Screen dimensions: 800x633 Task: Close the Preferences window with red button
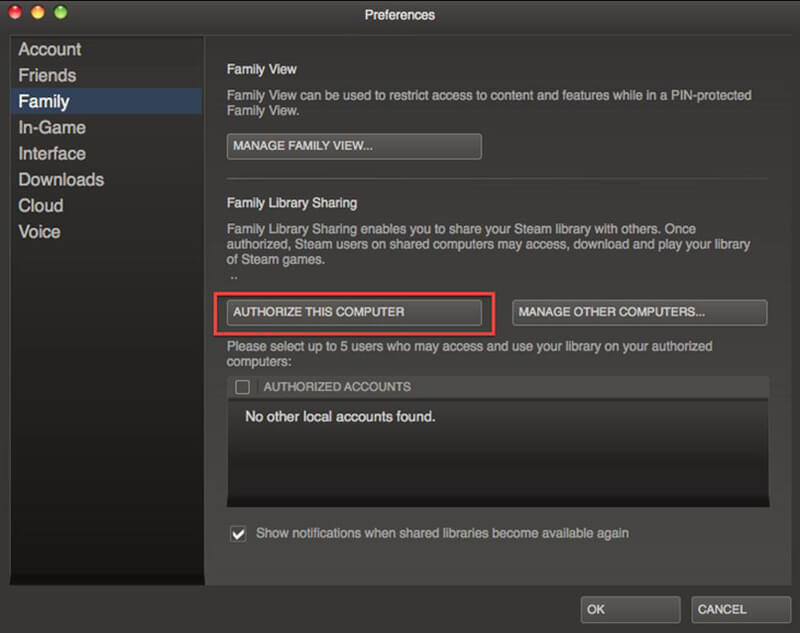[x=15, y=12]
